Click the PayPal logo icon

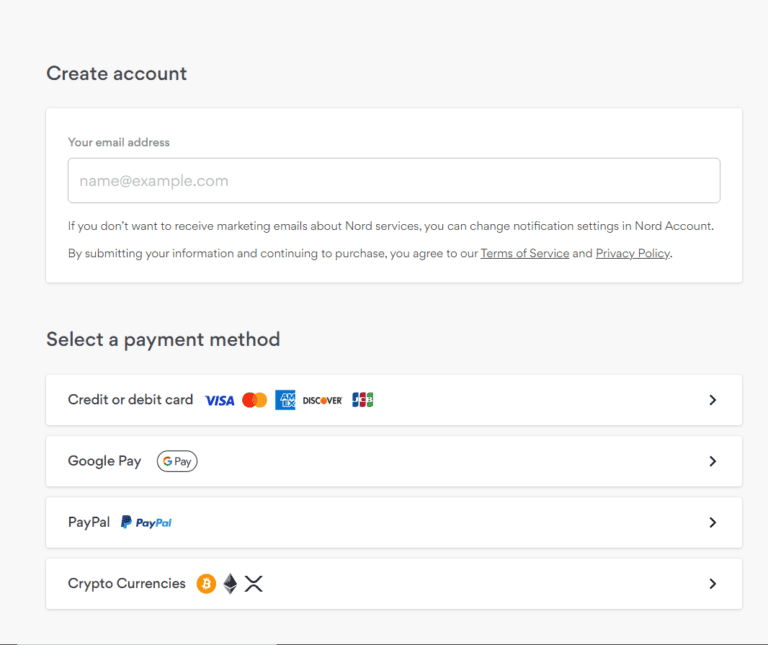click(146, 522)
